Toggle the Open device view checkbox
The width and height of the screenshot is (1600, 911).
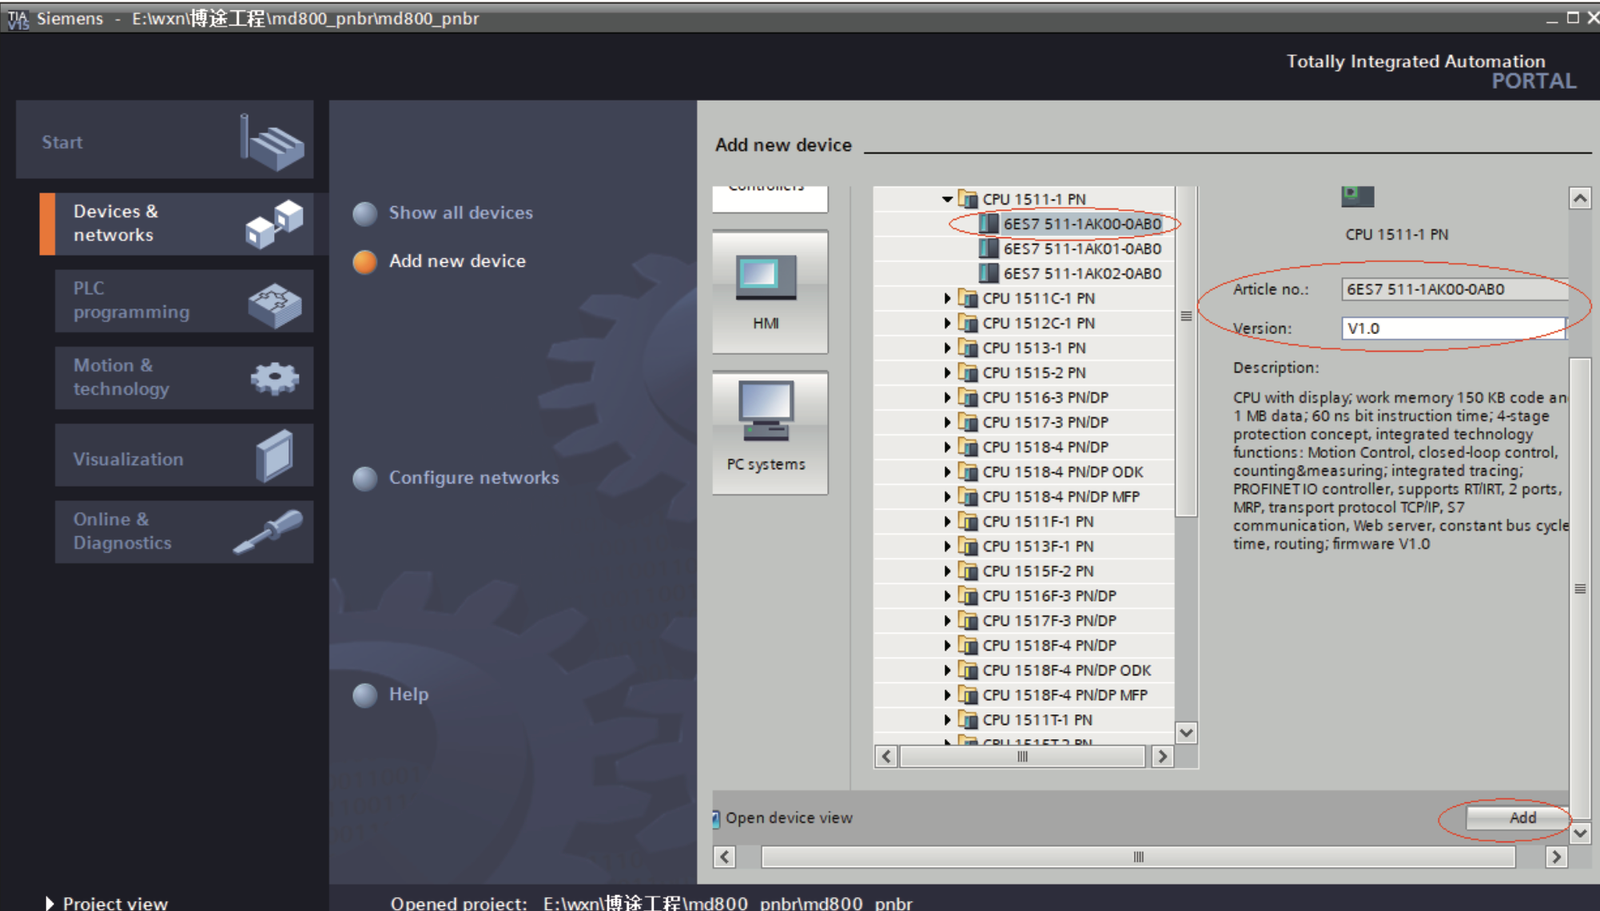click(x=716, y=818)
